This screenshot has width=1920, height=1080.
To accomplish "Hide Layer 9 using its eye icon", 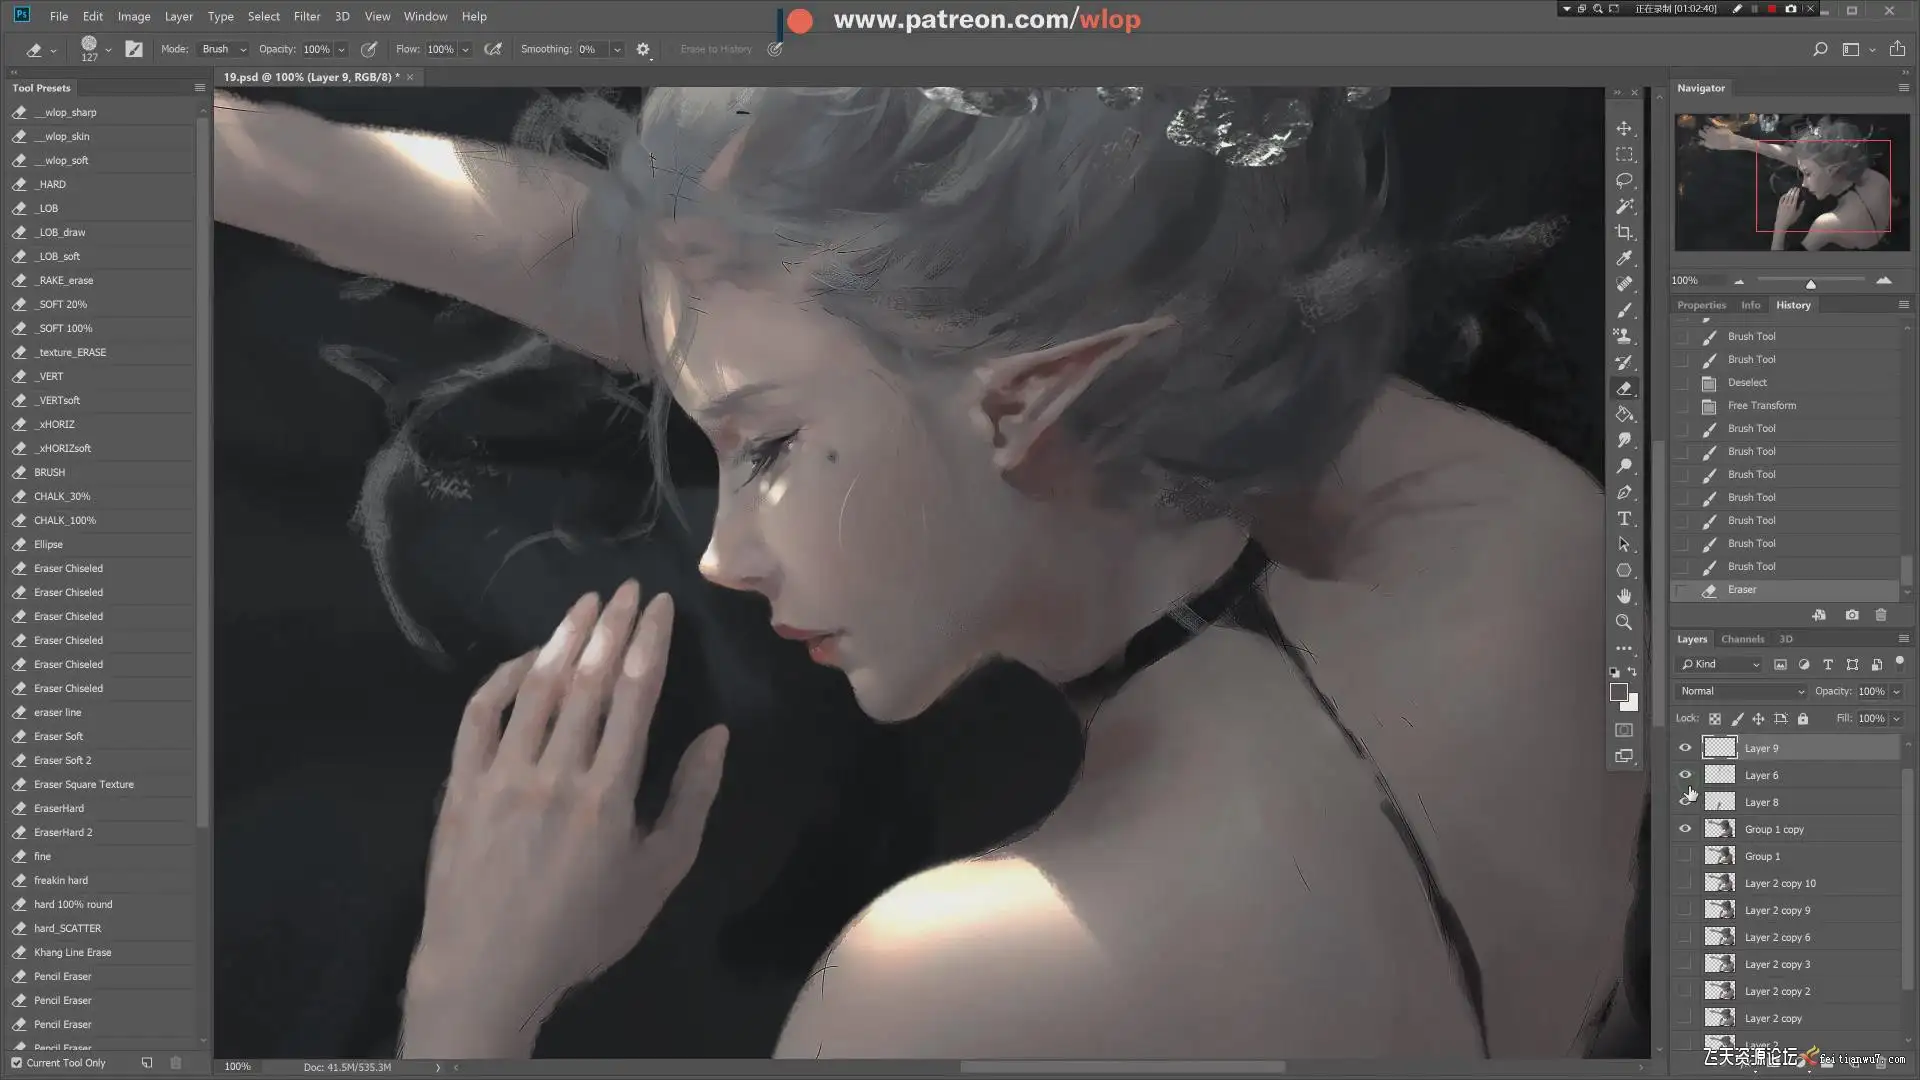I will point(1685,748).
